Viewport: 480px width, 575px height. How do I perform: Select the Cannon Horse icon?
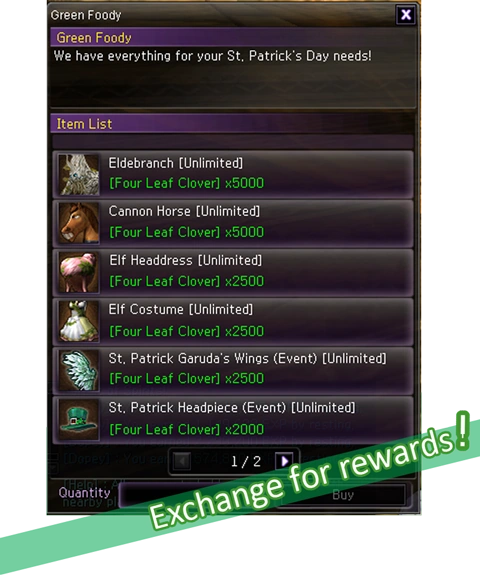[79, 223]
